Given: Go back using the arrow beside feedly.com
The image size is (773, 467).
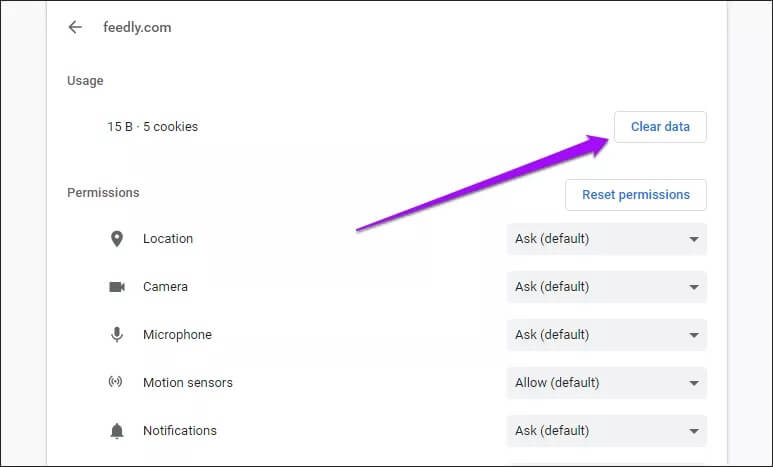Looking at the screenshot, I should (x=75, y=27).
